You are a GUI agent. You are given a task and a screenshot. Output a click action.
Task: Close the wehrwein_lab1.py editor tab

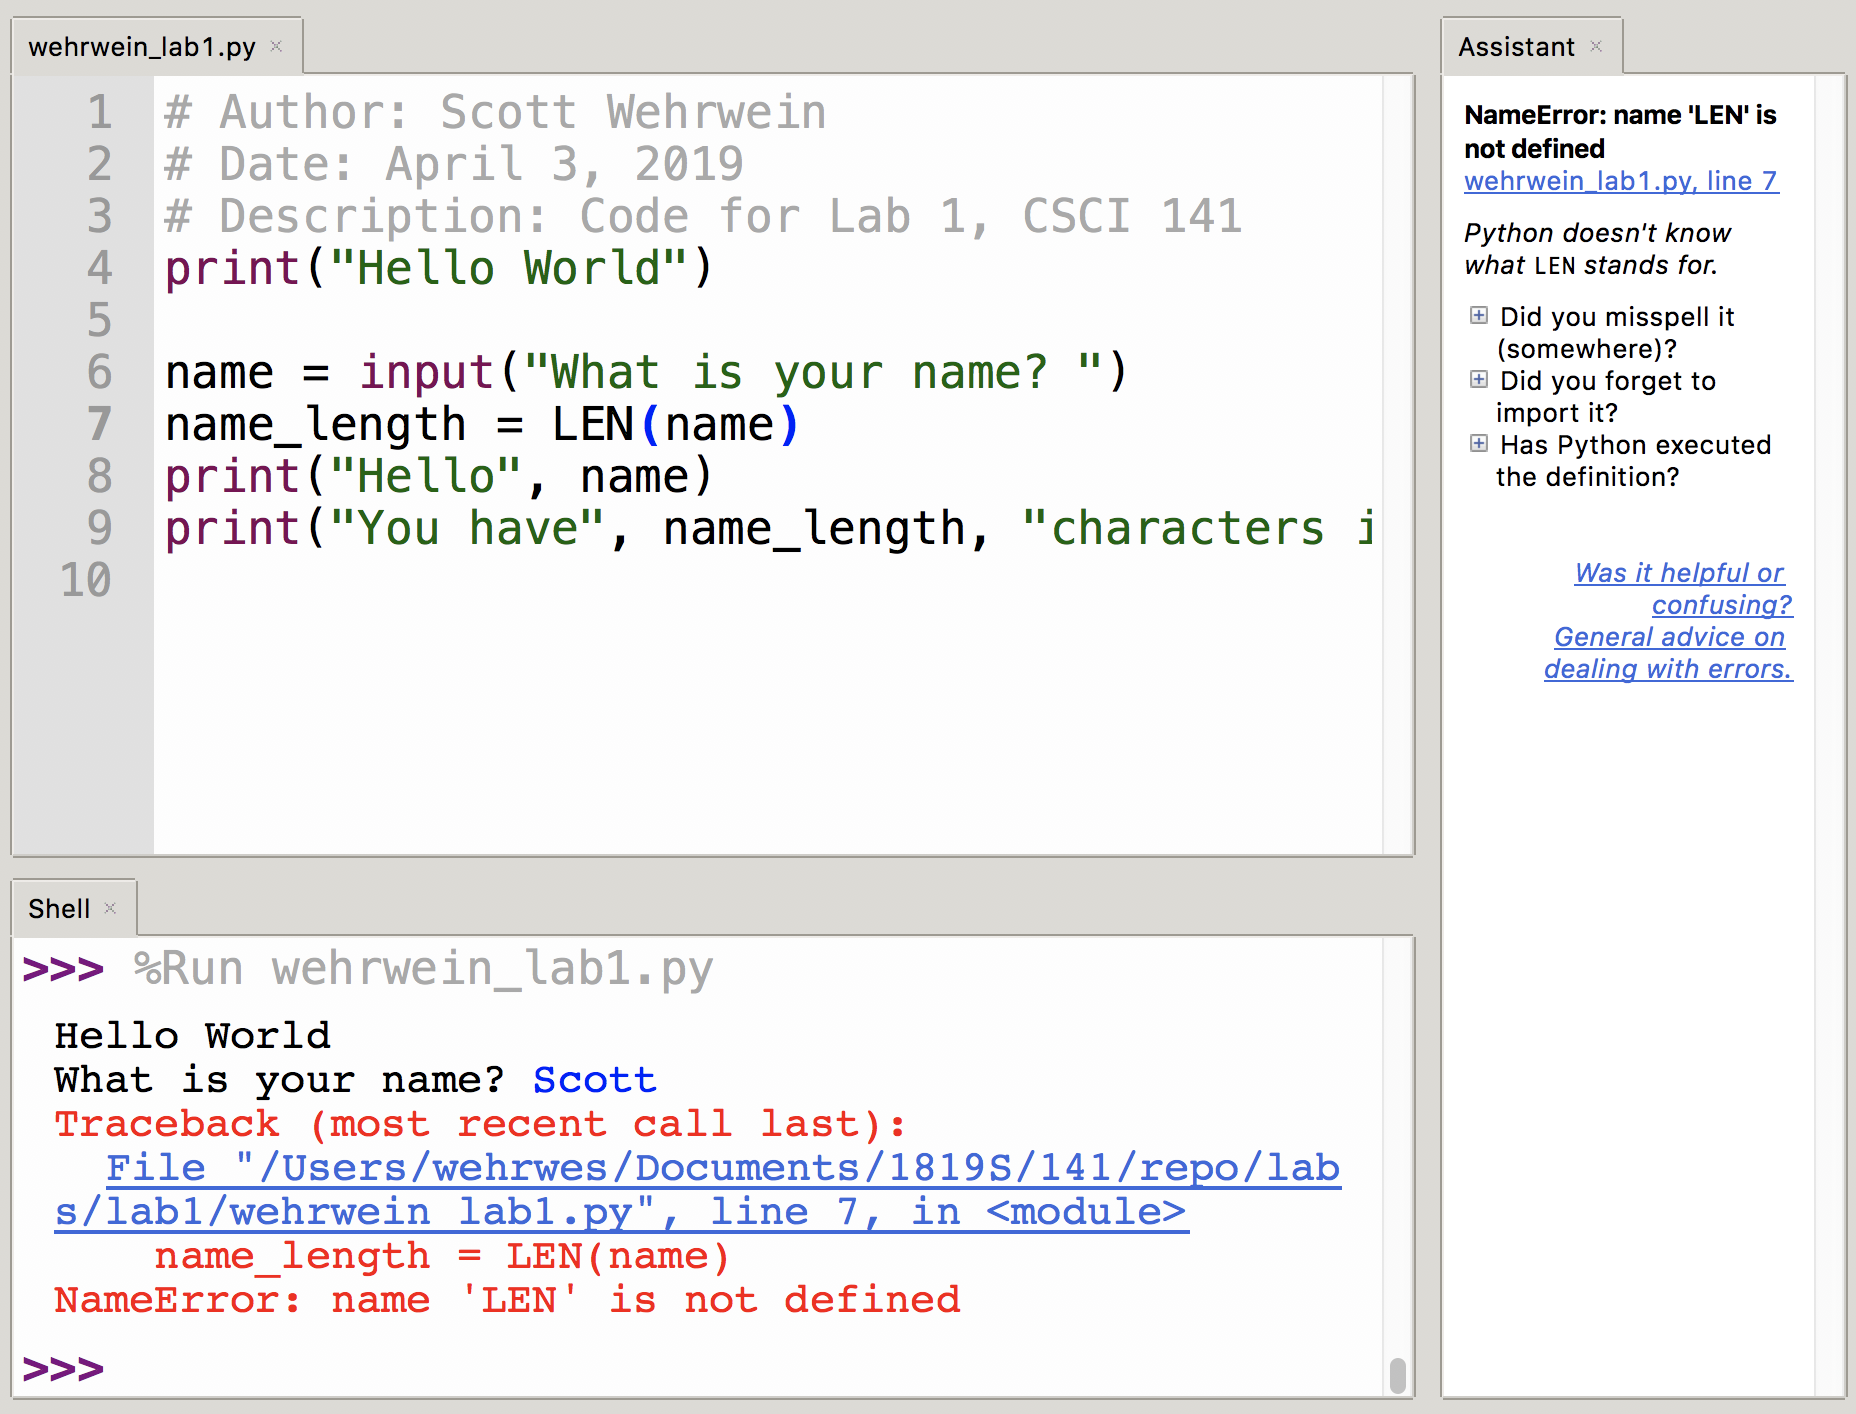(x=277, y=46)
